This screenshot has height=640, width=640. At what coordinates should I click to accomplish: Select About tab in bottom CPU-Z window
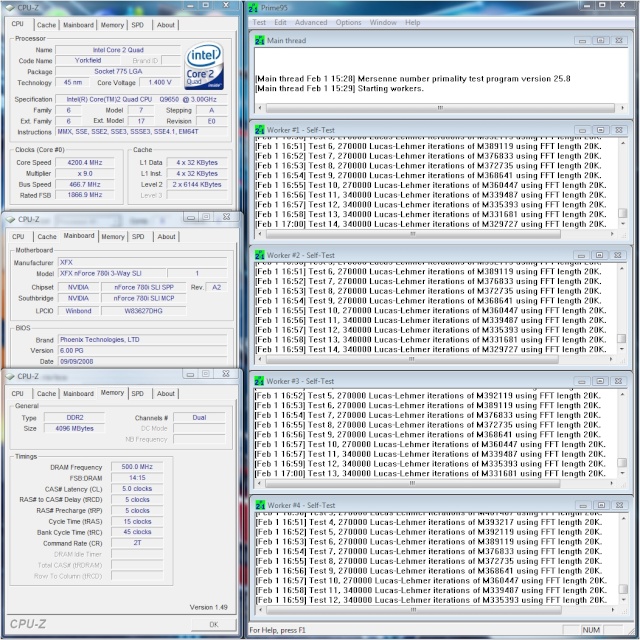click(166, 393)
